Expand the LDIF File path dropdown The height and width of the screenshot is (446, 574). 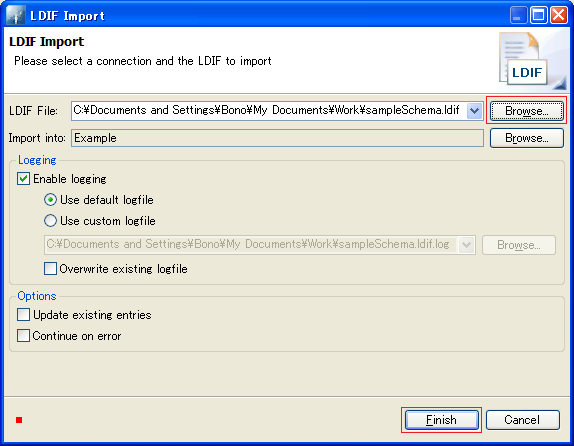coord(474,111)
